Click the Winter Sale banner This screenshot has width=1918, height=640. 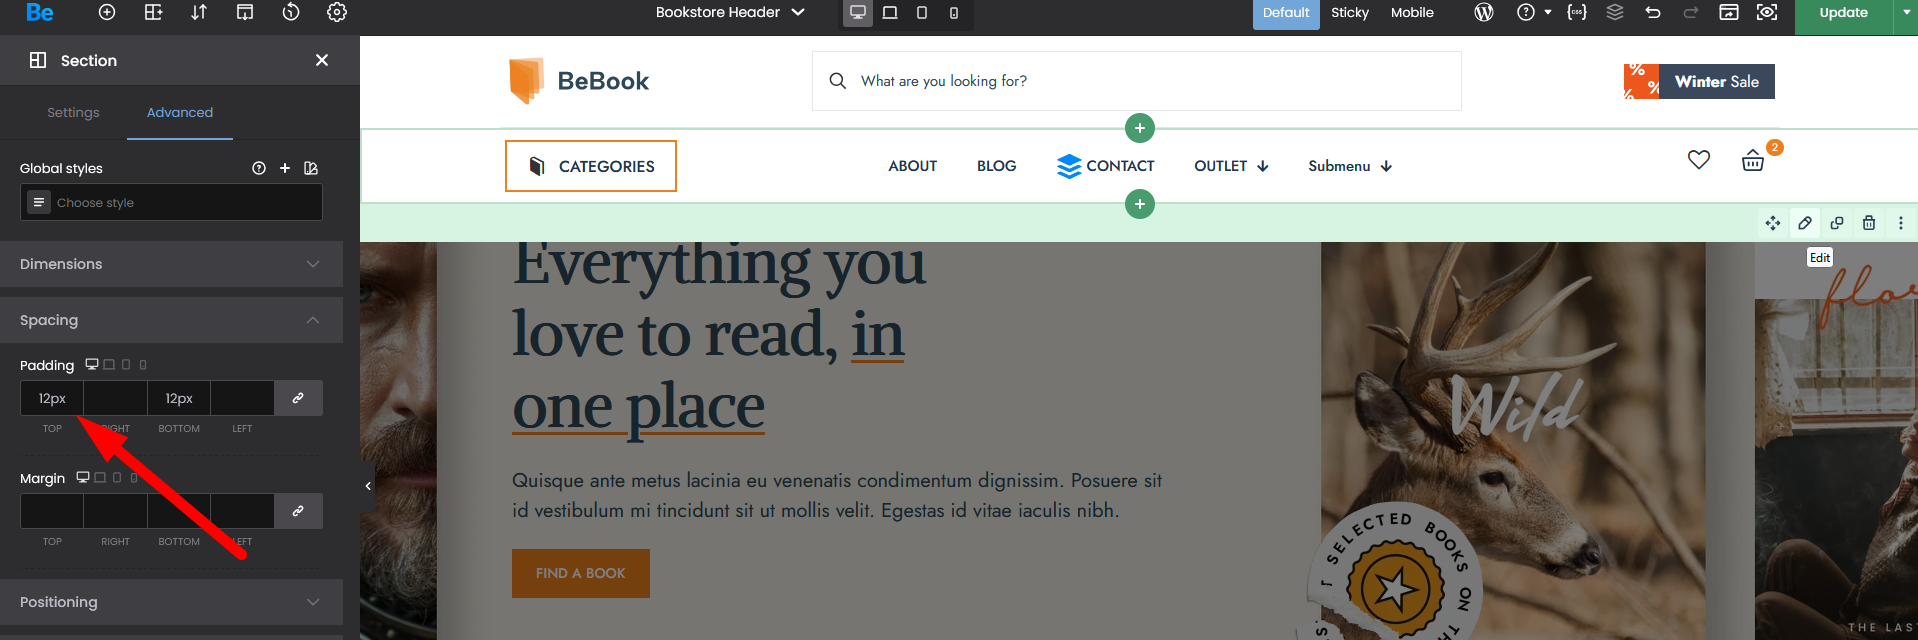(x=1699, y=81)
